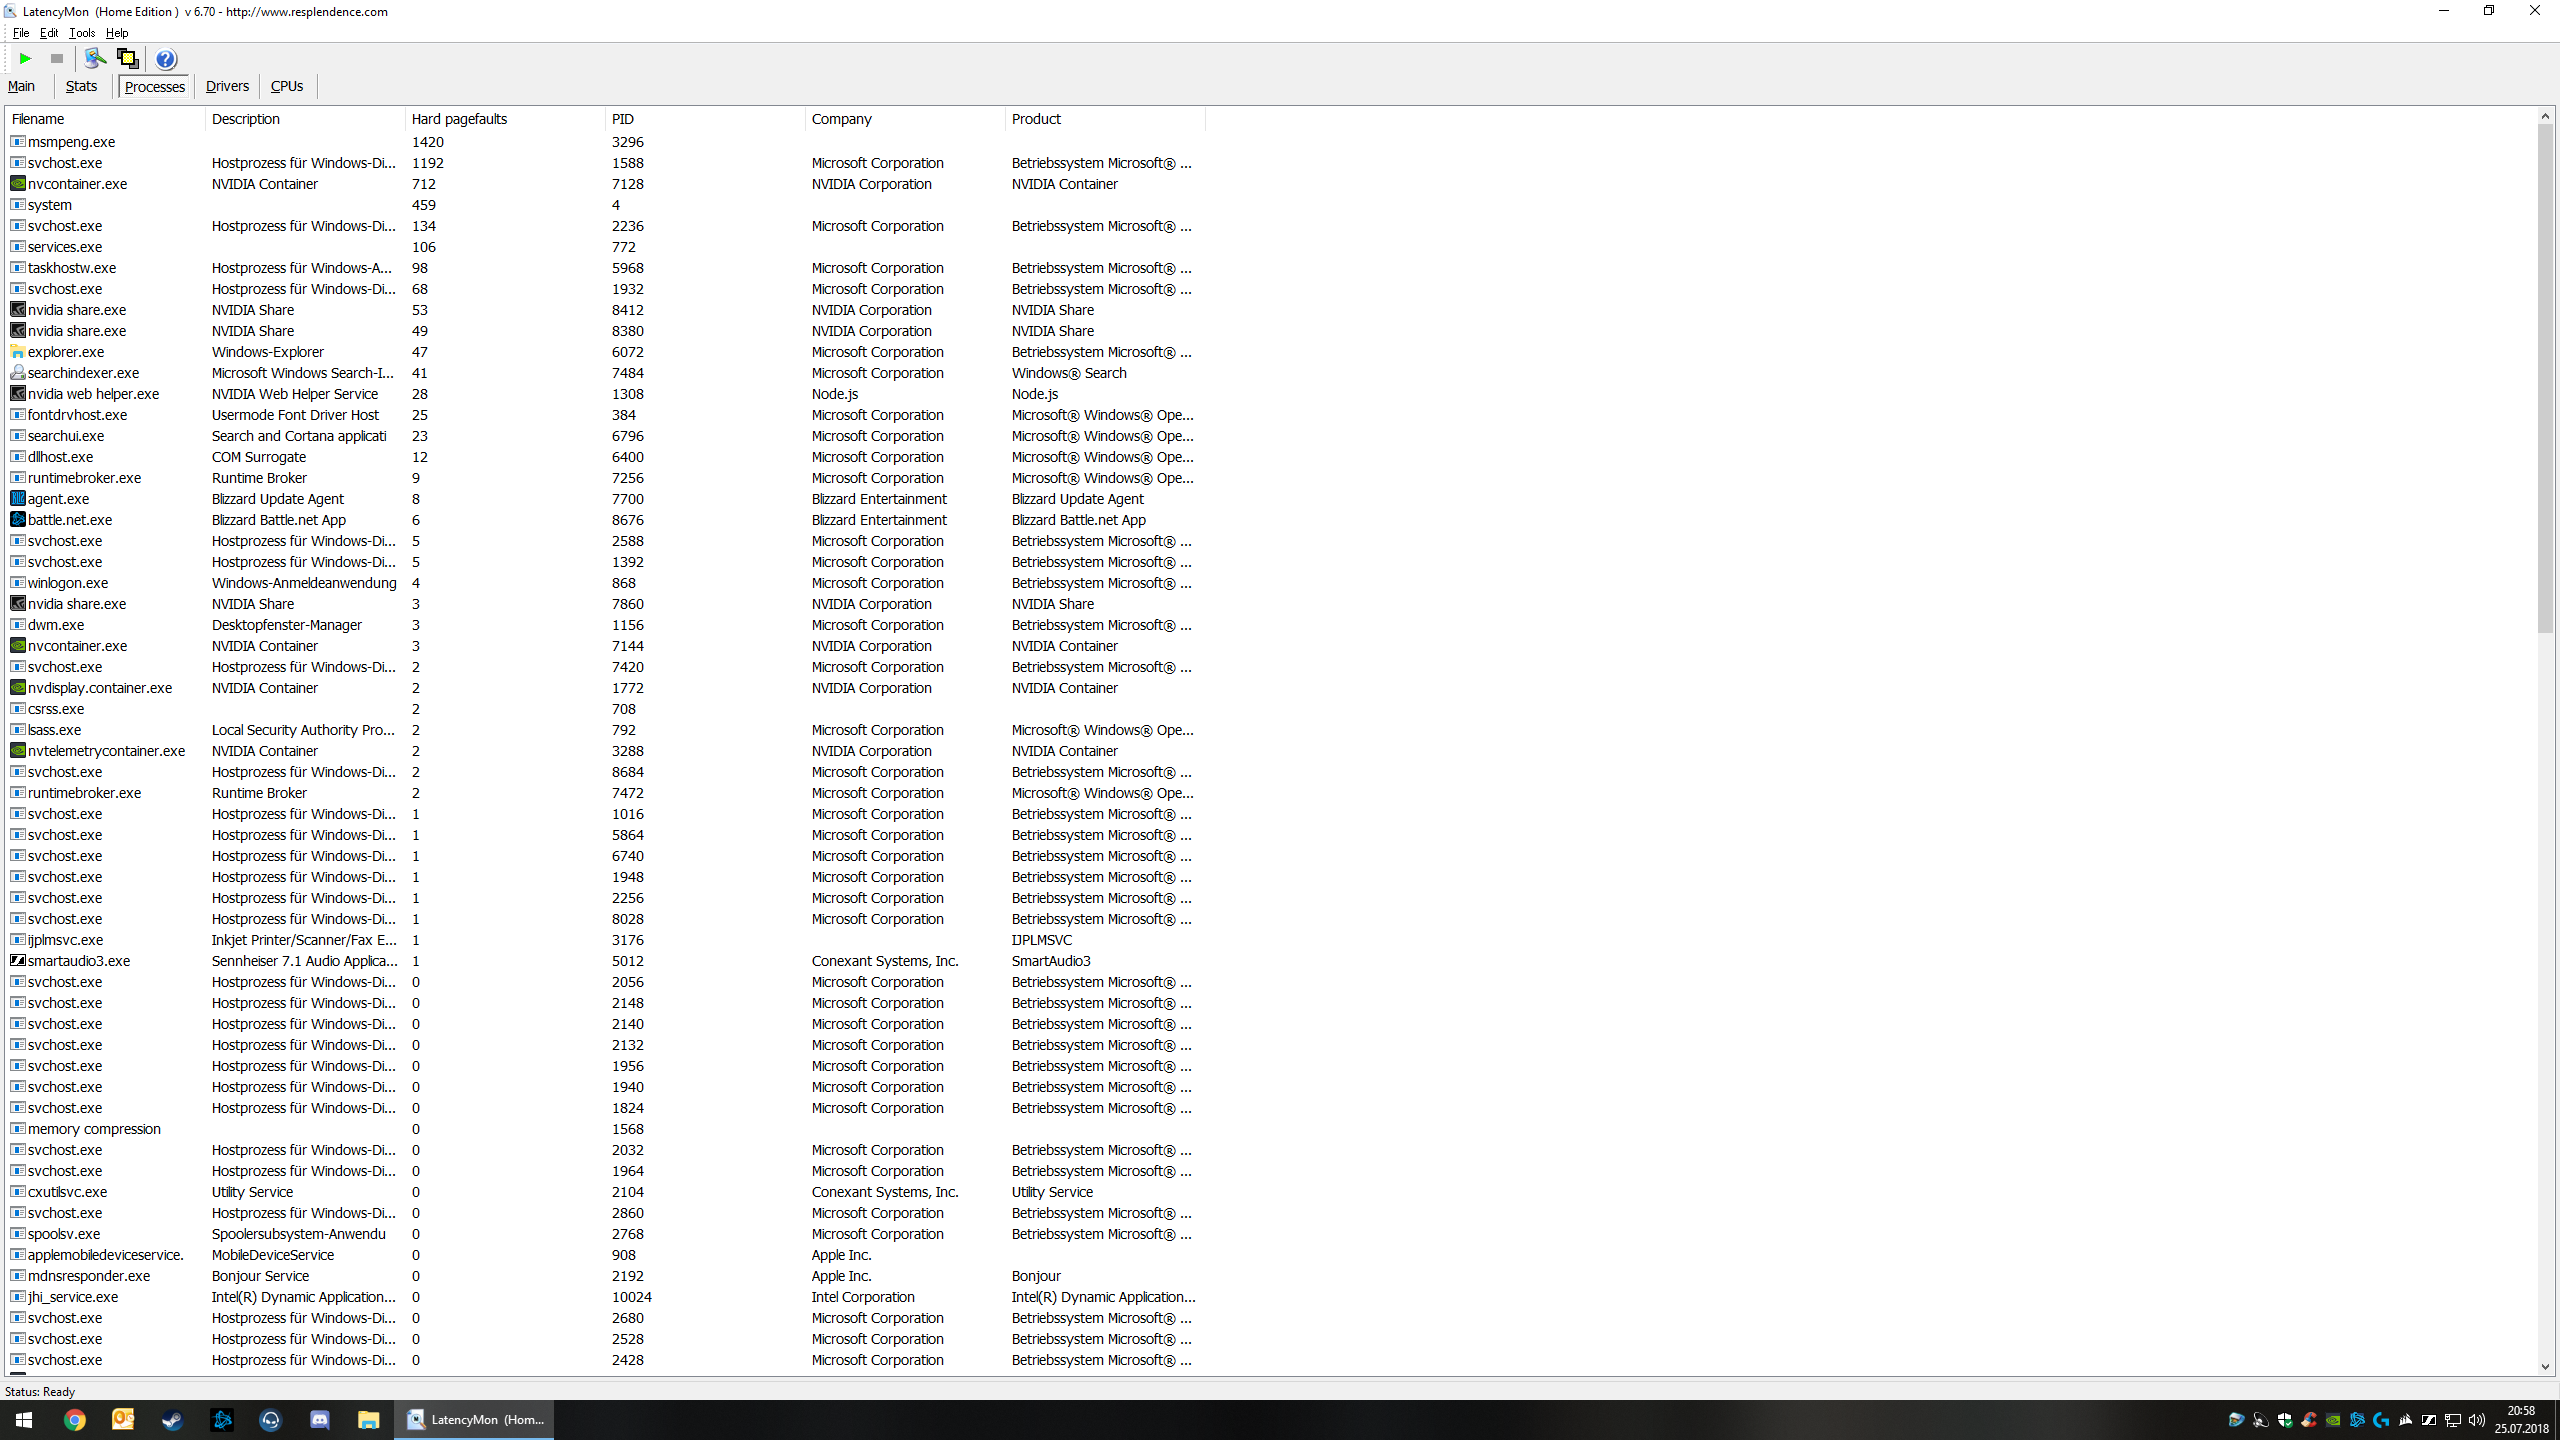
Task: Click the overlapping yellow windows toolbar icon
Action: tap(127, 59)
